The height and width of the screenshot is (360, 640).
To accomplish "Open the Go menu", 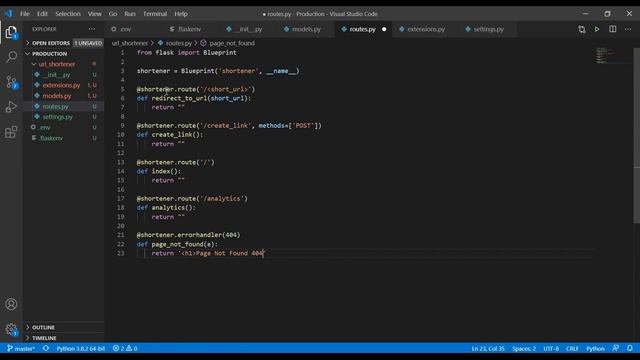I will click(x=113, y=13).
